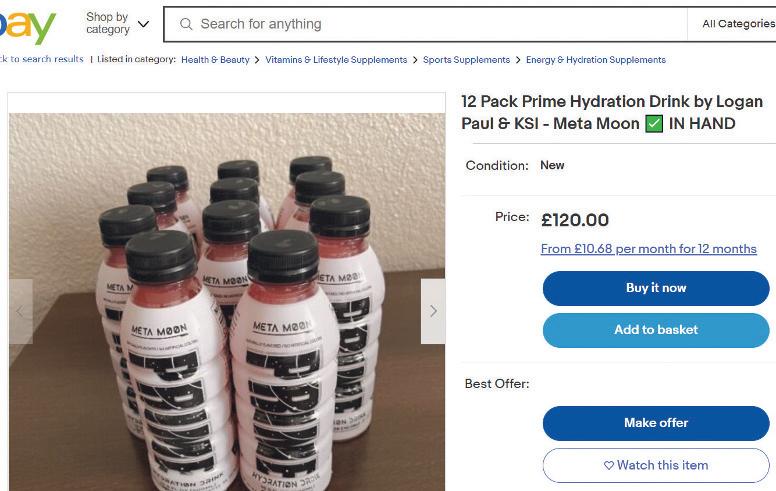Viewport: 776px width, 491px height.
Task: Click the Prime bottles product image
Action: [x=226, y=300]
